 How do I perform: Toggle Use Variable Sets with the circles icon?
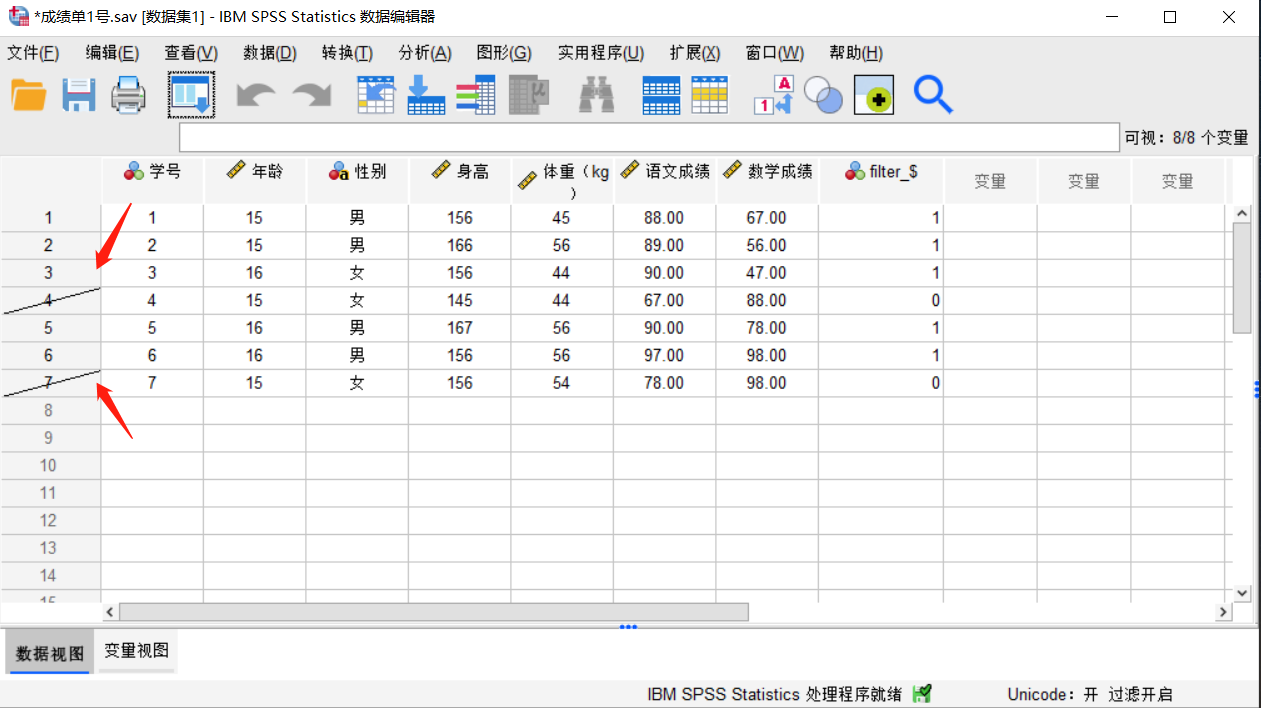(x=823, y=94)
